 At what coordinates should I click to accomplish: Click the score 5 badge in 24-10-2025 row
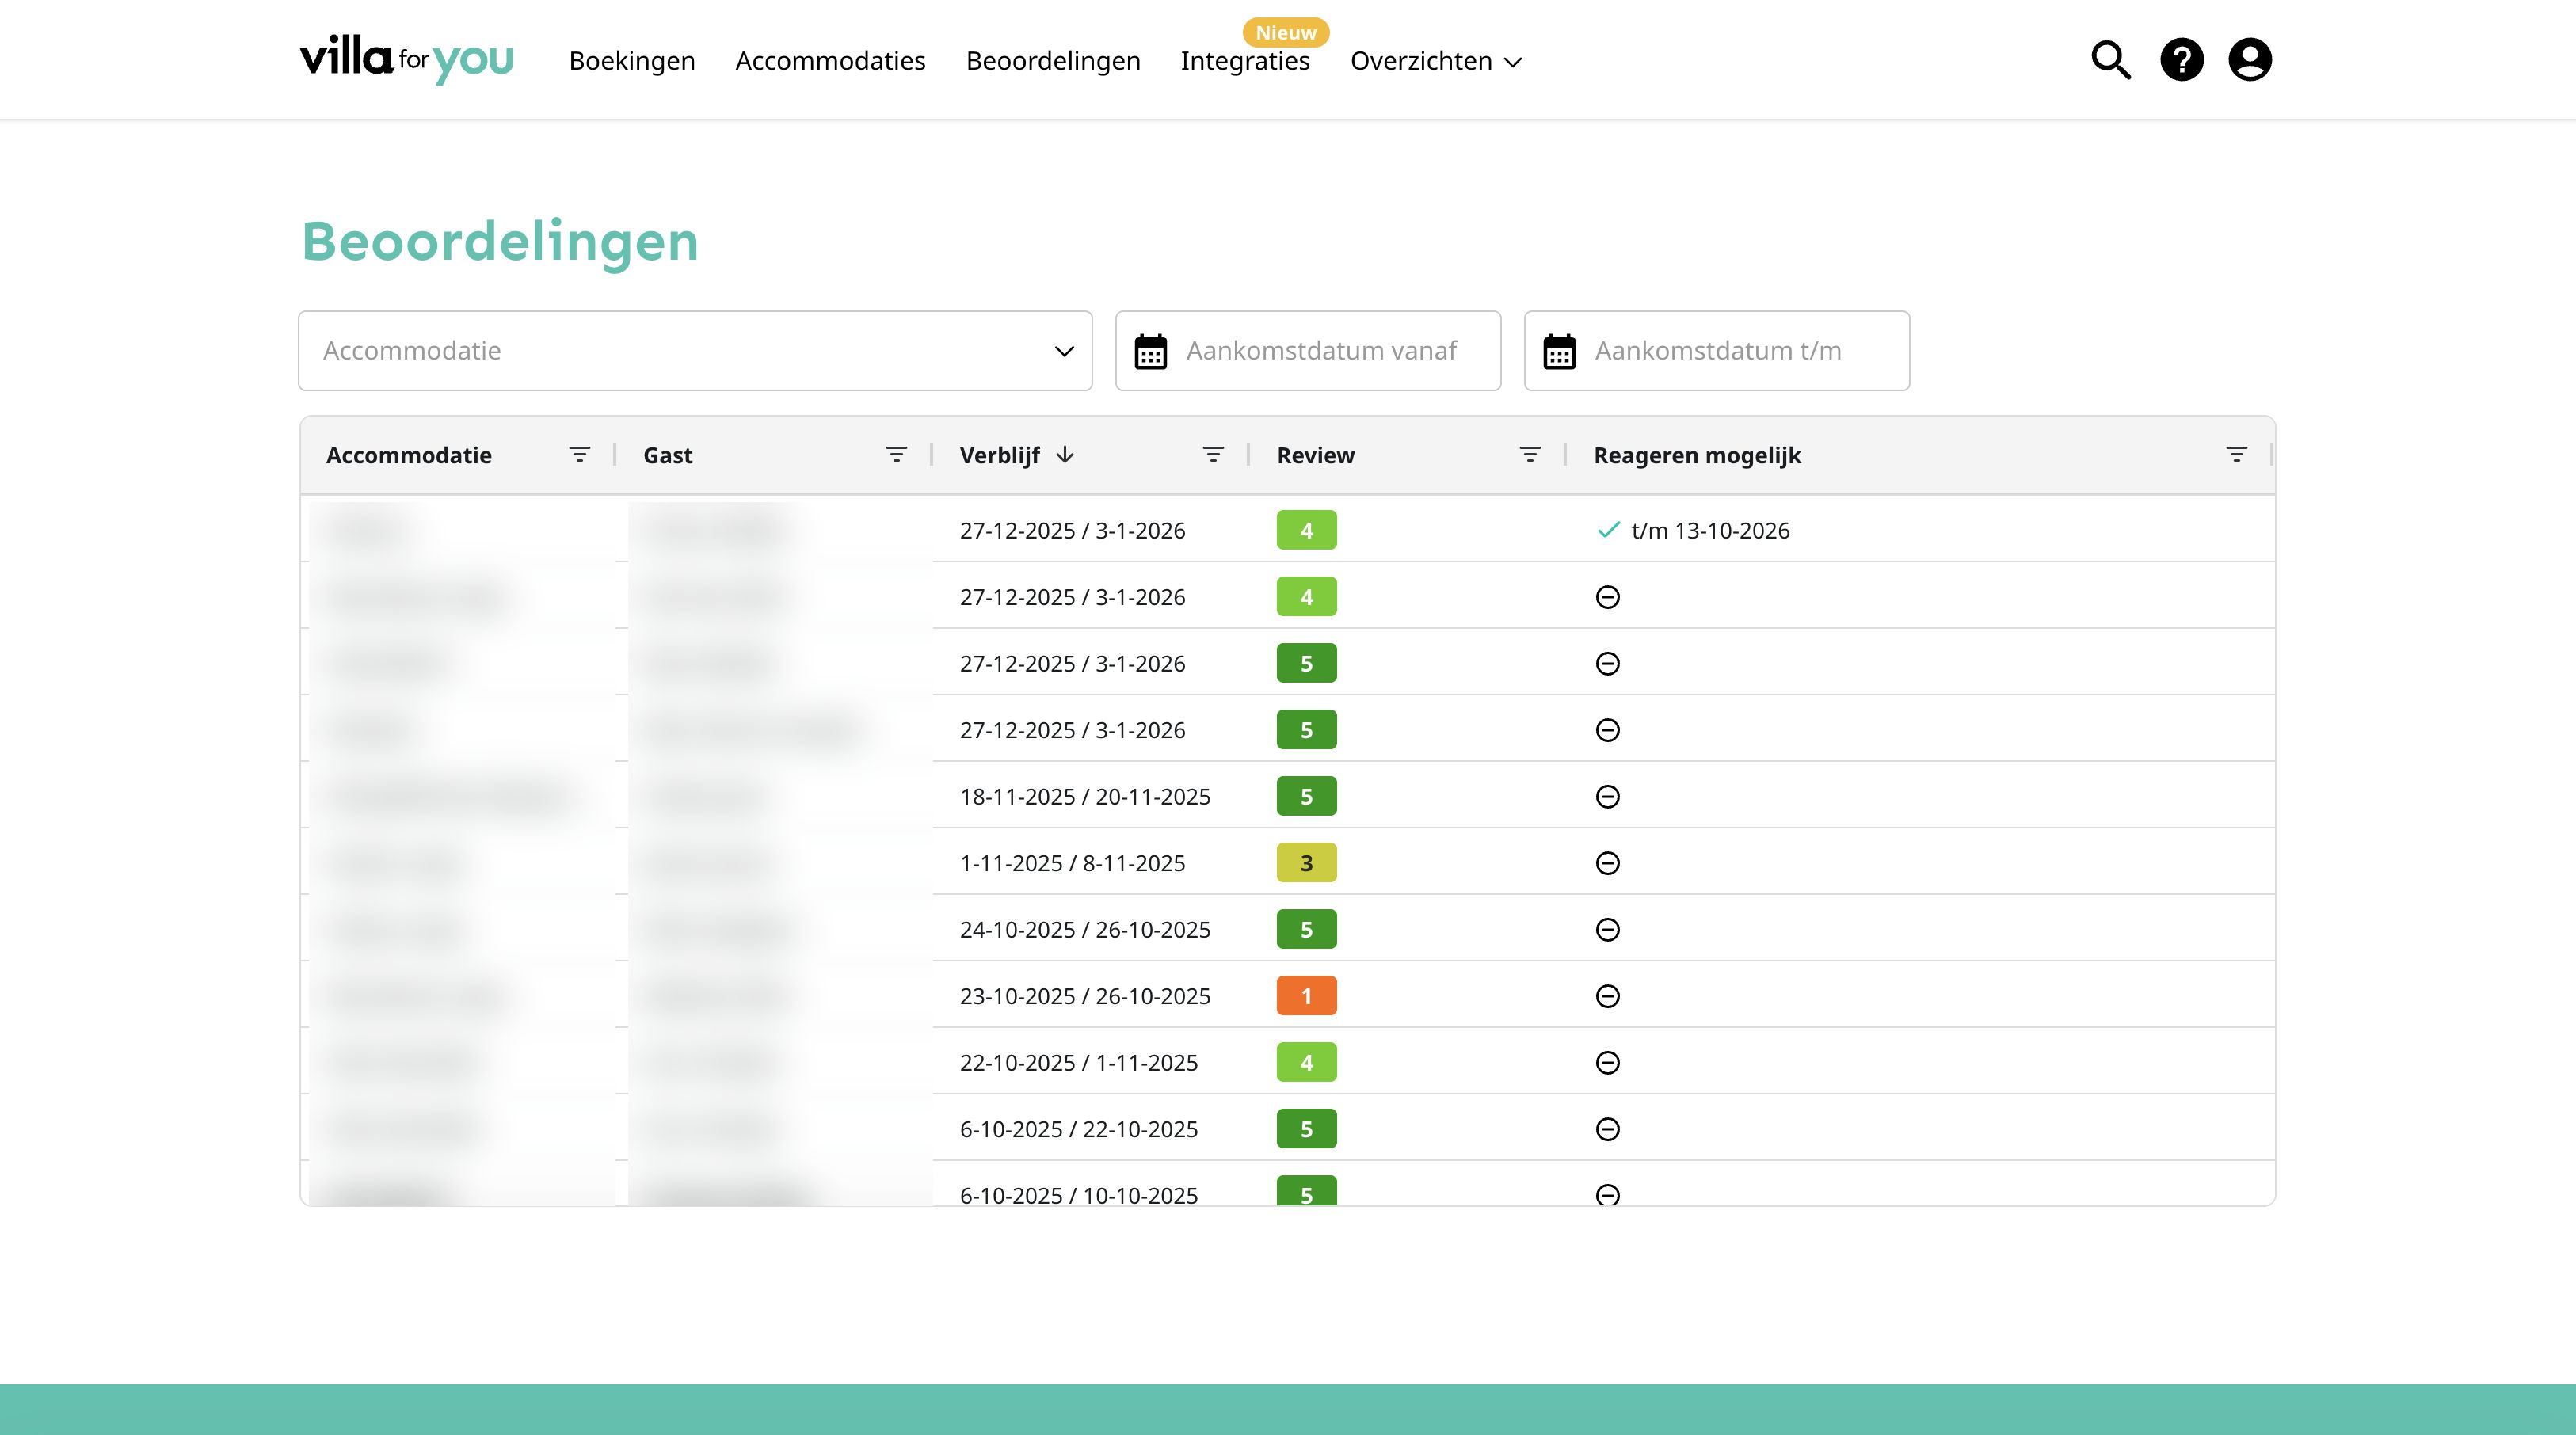click(1306, 930)
